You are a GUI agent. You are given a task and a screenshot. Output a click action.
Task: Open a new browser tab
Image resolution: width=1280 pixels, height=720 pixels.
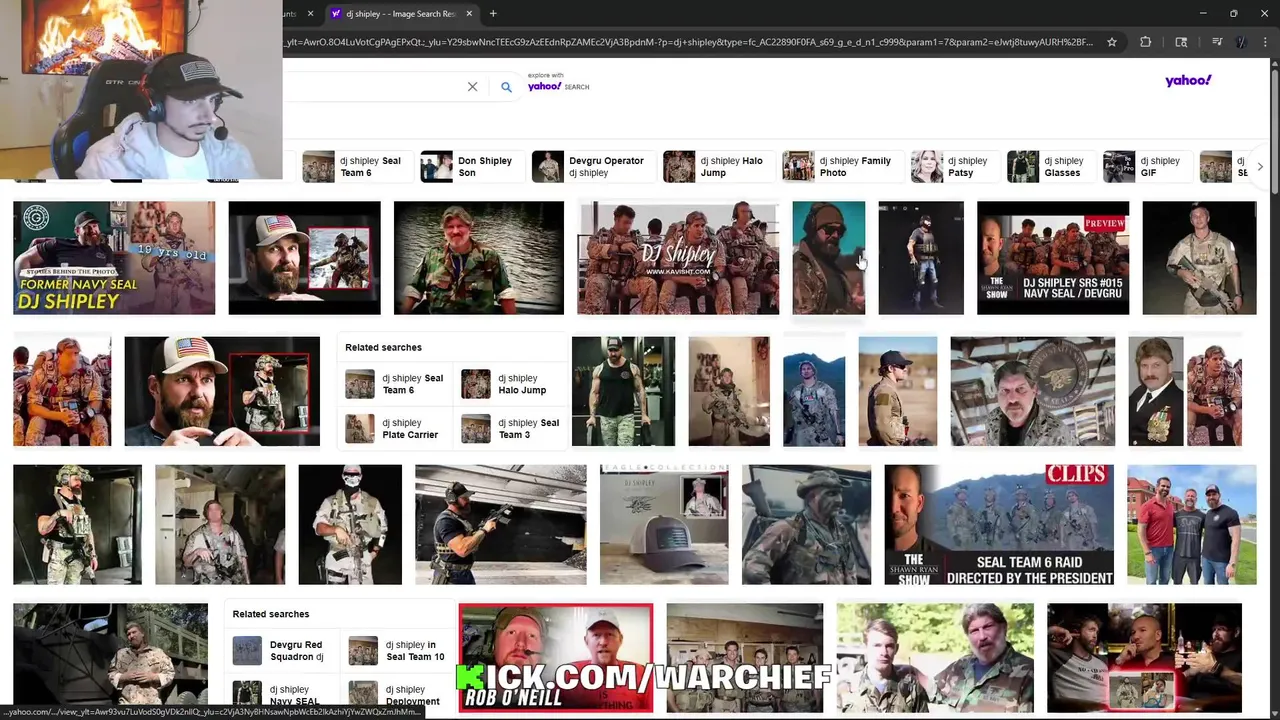click(x=493, y=14)
